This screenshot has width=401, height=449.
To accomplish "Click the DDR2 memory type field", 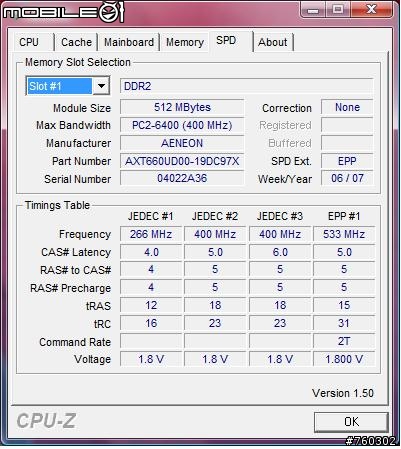I will pos(246,86).
